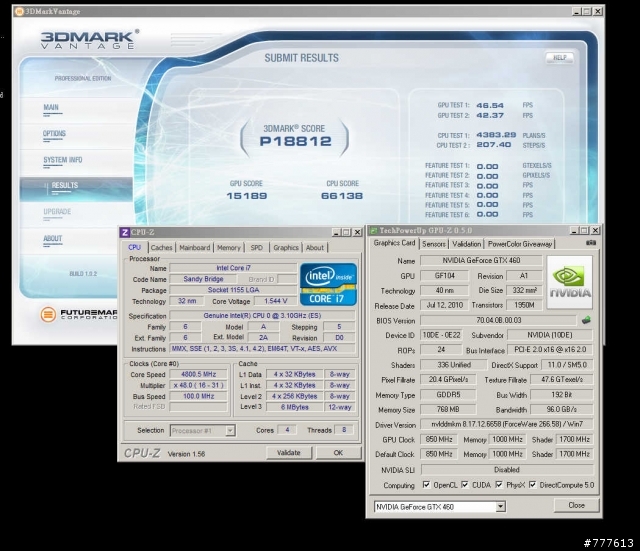Switch to the CPU tab in CPU-Z
The image size is (640, 551).
coord(134,247)
